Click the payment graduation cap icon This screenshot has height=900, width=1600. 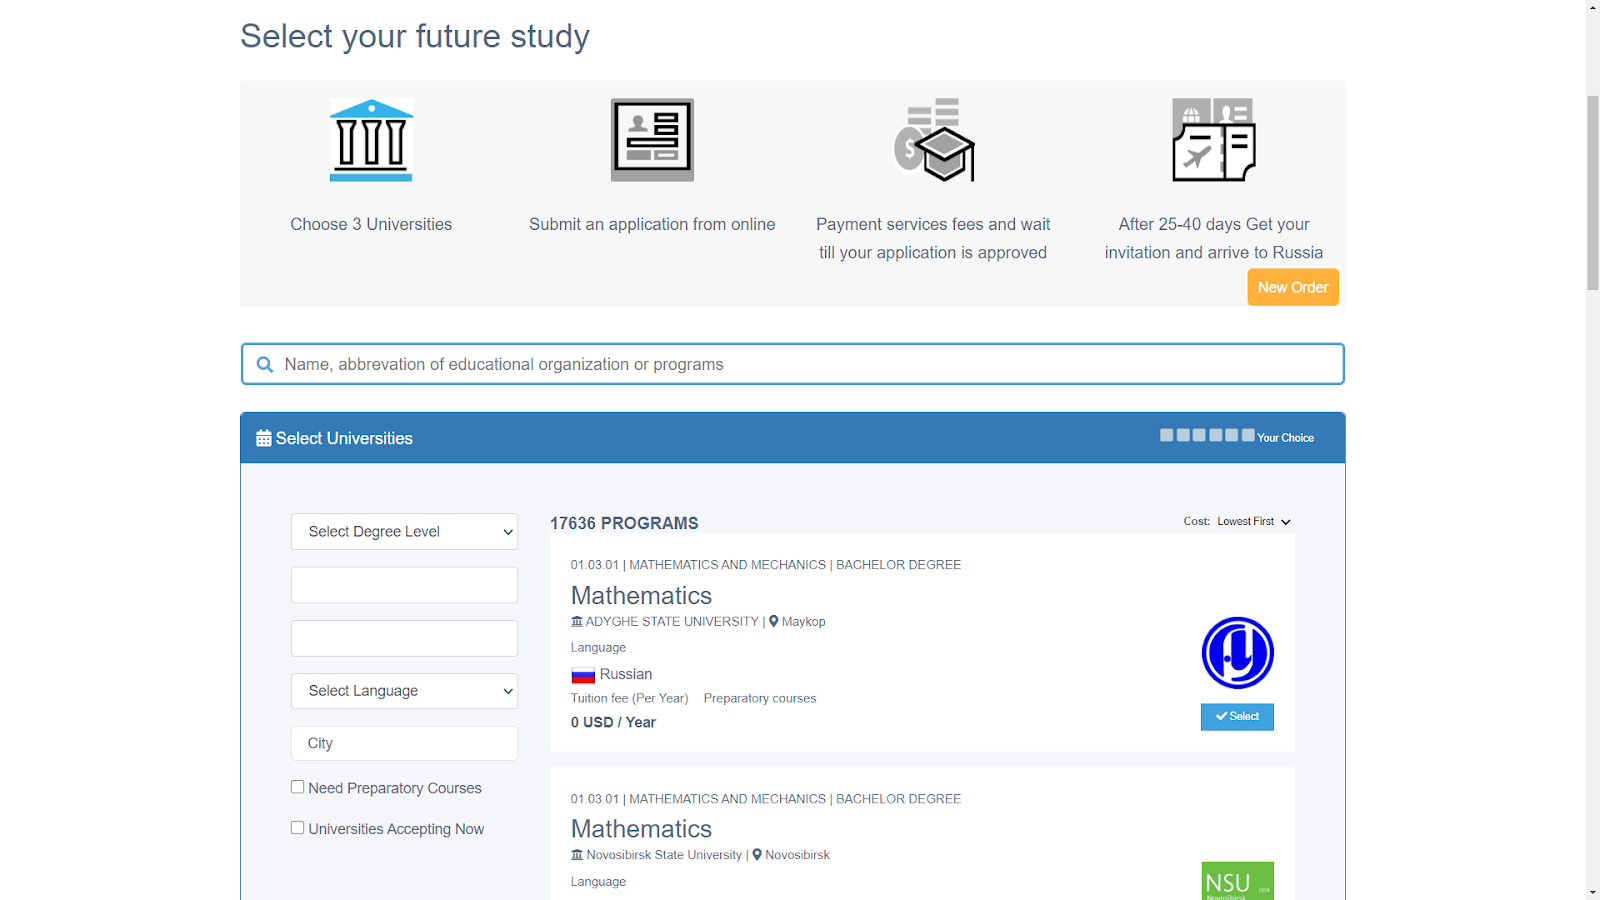click(x=933, y=140)
